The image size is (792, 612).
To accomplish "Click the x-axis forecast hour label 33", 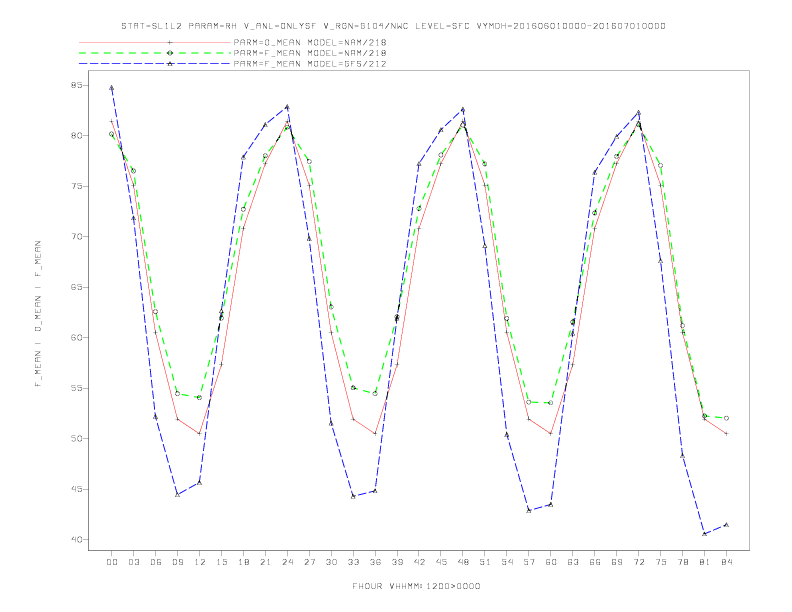I will coord(353,562).
